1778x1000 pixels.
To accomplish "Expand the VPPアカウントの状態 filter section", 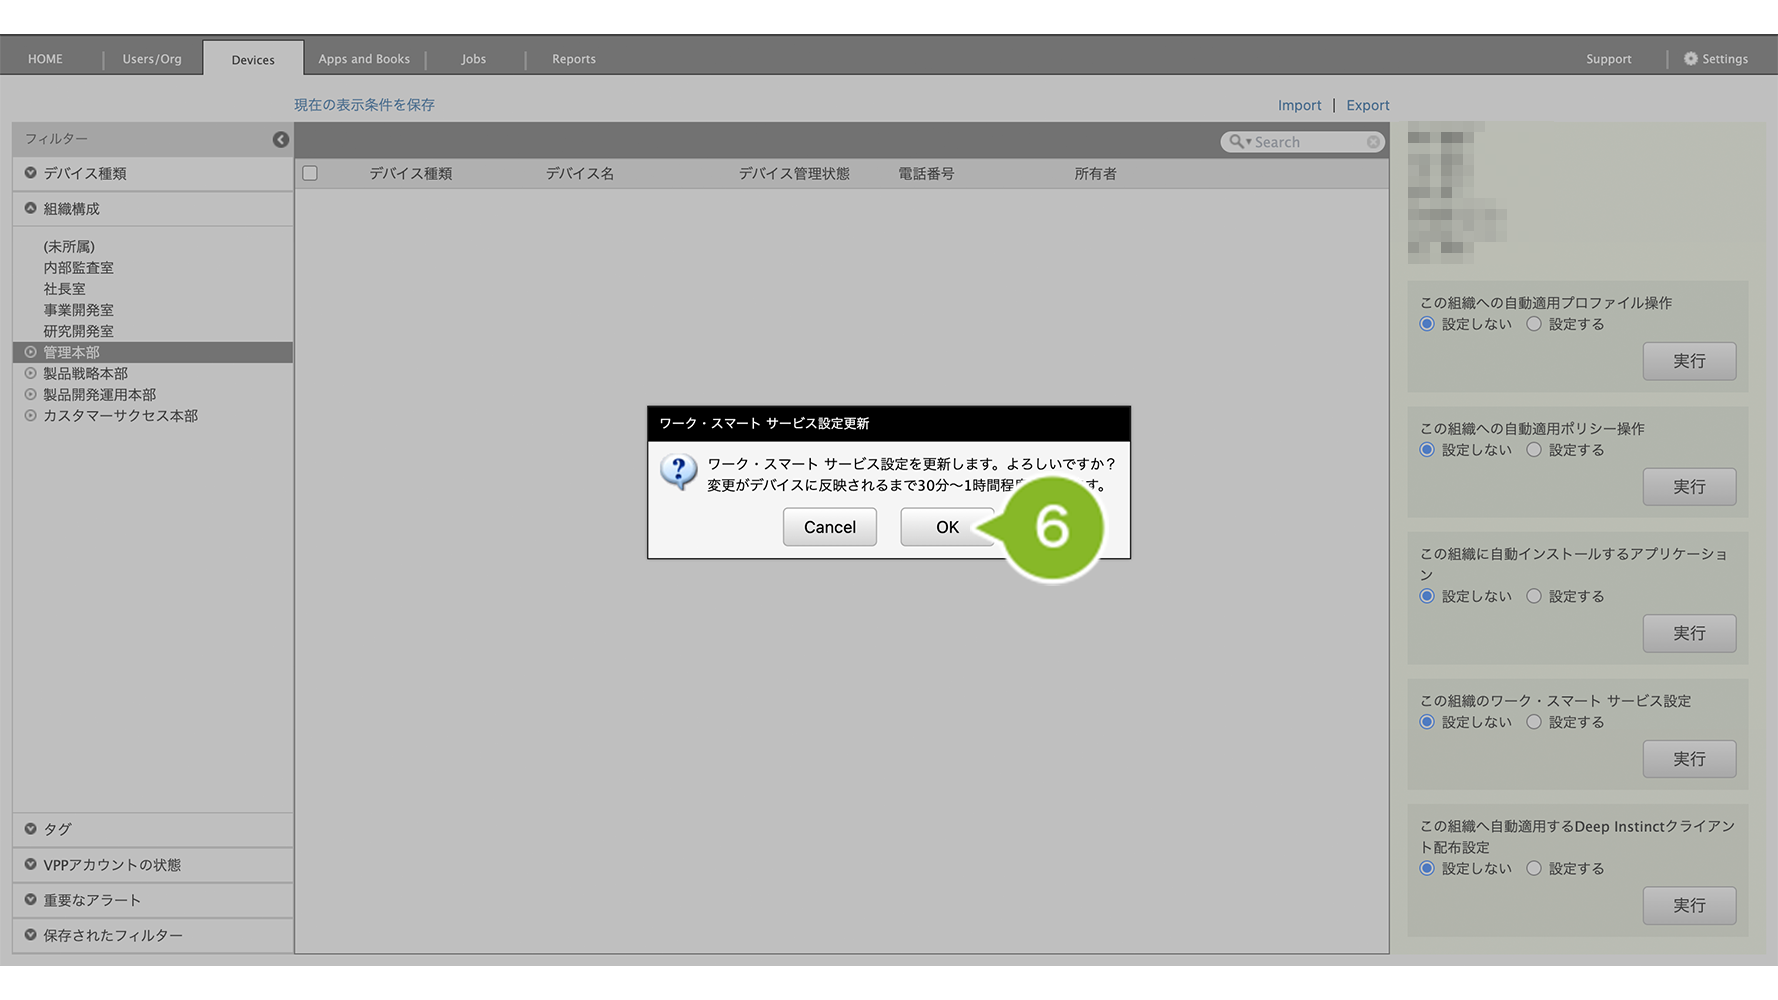I will (x=31, y=865).
